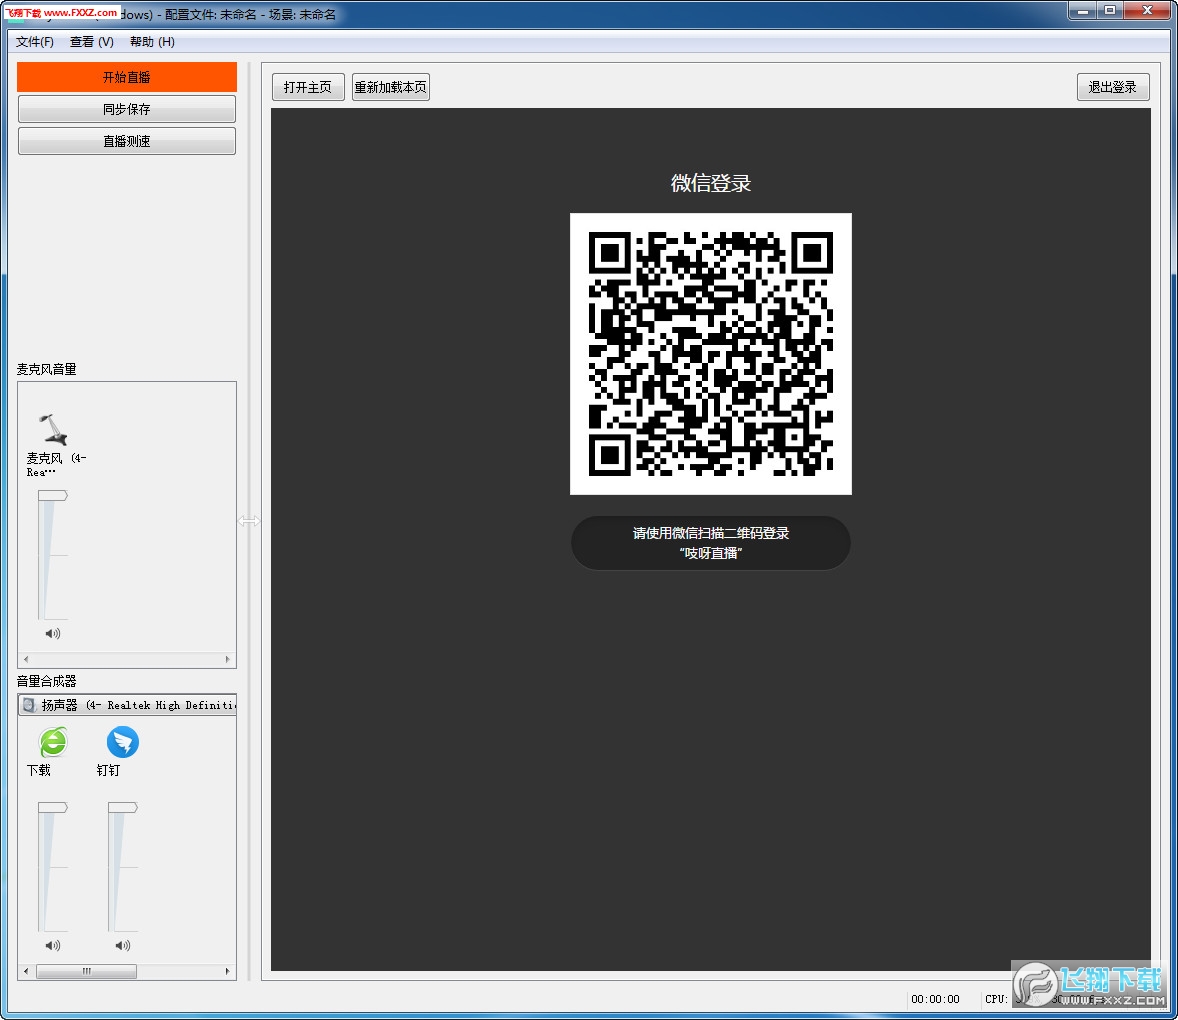Run 直播测速 speed test
The height and width of the screenshot is (1020, 1178).
127,141
